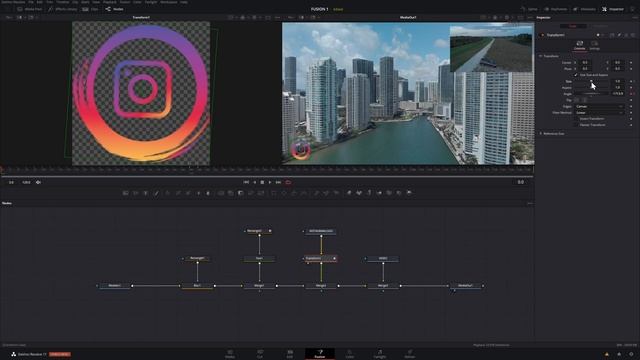Toggle loop playback mode

pyautogui.click(x=288, y=182)
